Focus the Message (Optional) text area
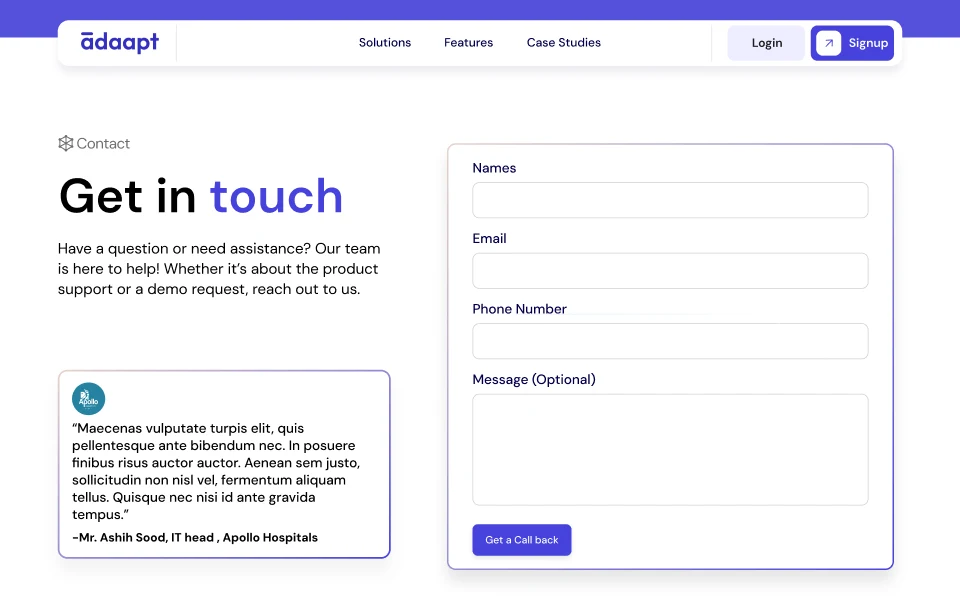This screenshot has height=600, width=960. pyautogui.click(x=670, y=449)
